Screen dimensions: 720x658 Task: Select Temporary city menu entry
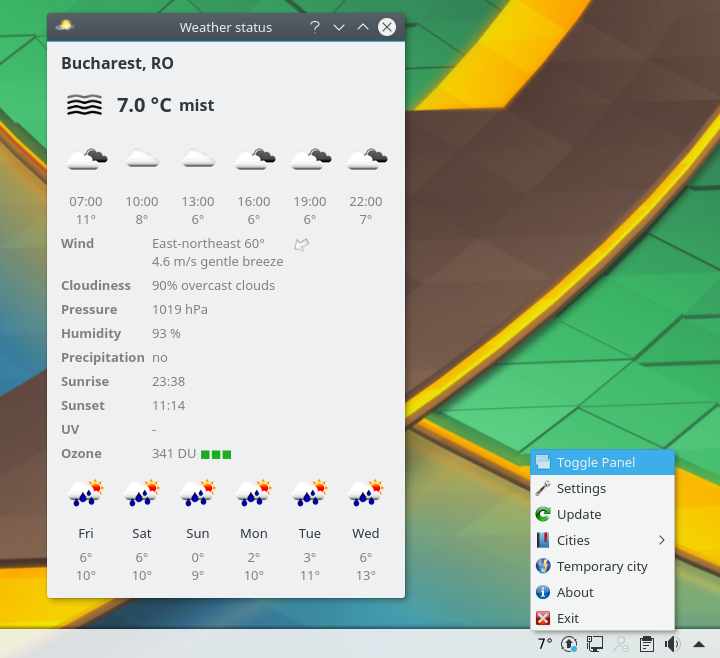coord(602,566)
